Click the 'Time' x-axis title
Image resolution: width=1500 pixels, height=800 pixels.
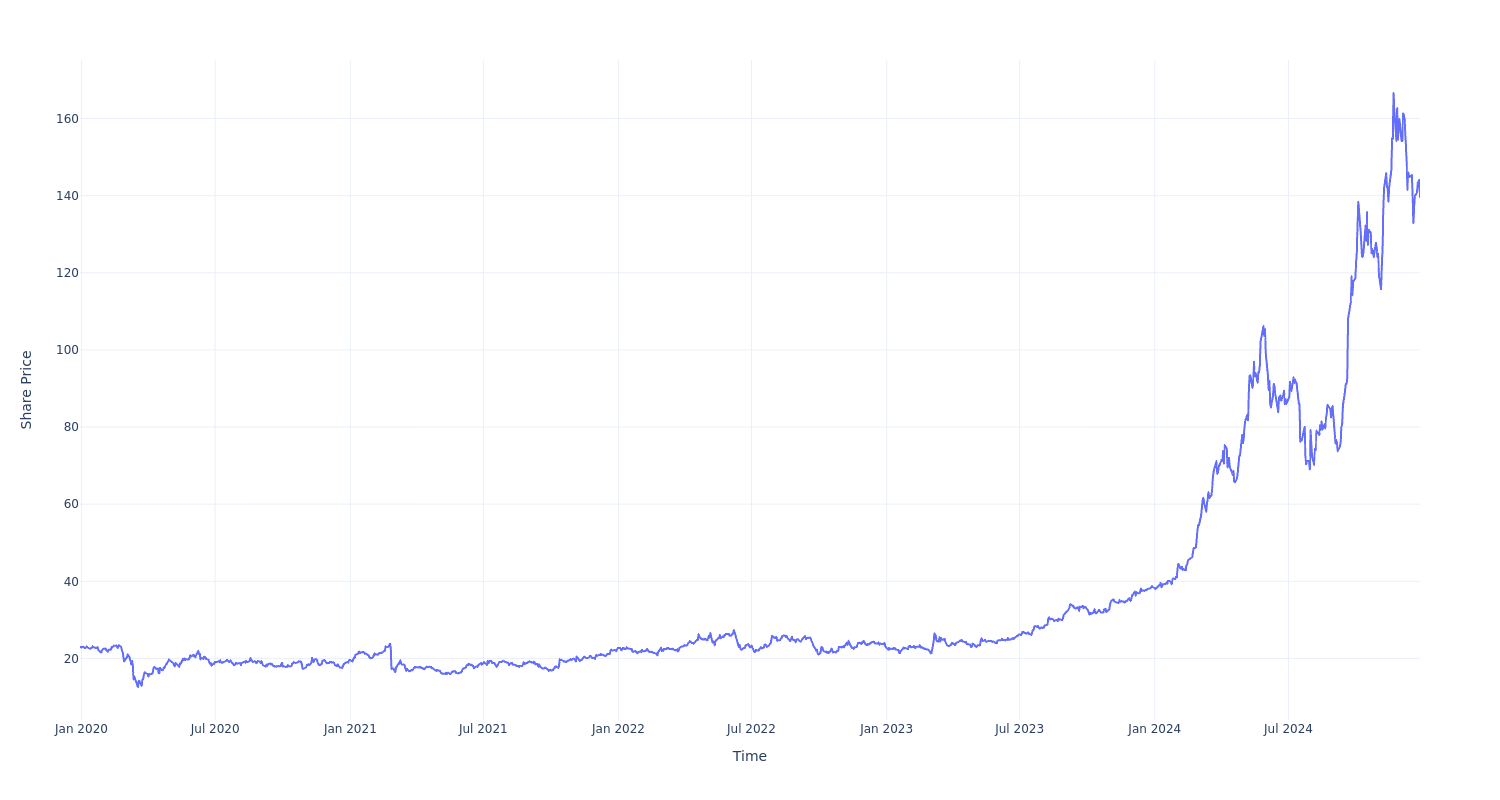click(x=750, y=756)
